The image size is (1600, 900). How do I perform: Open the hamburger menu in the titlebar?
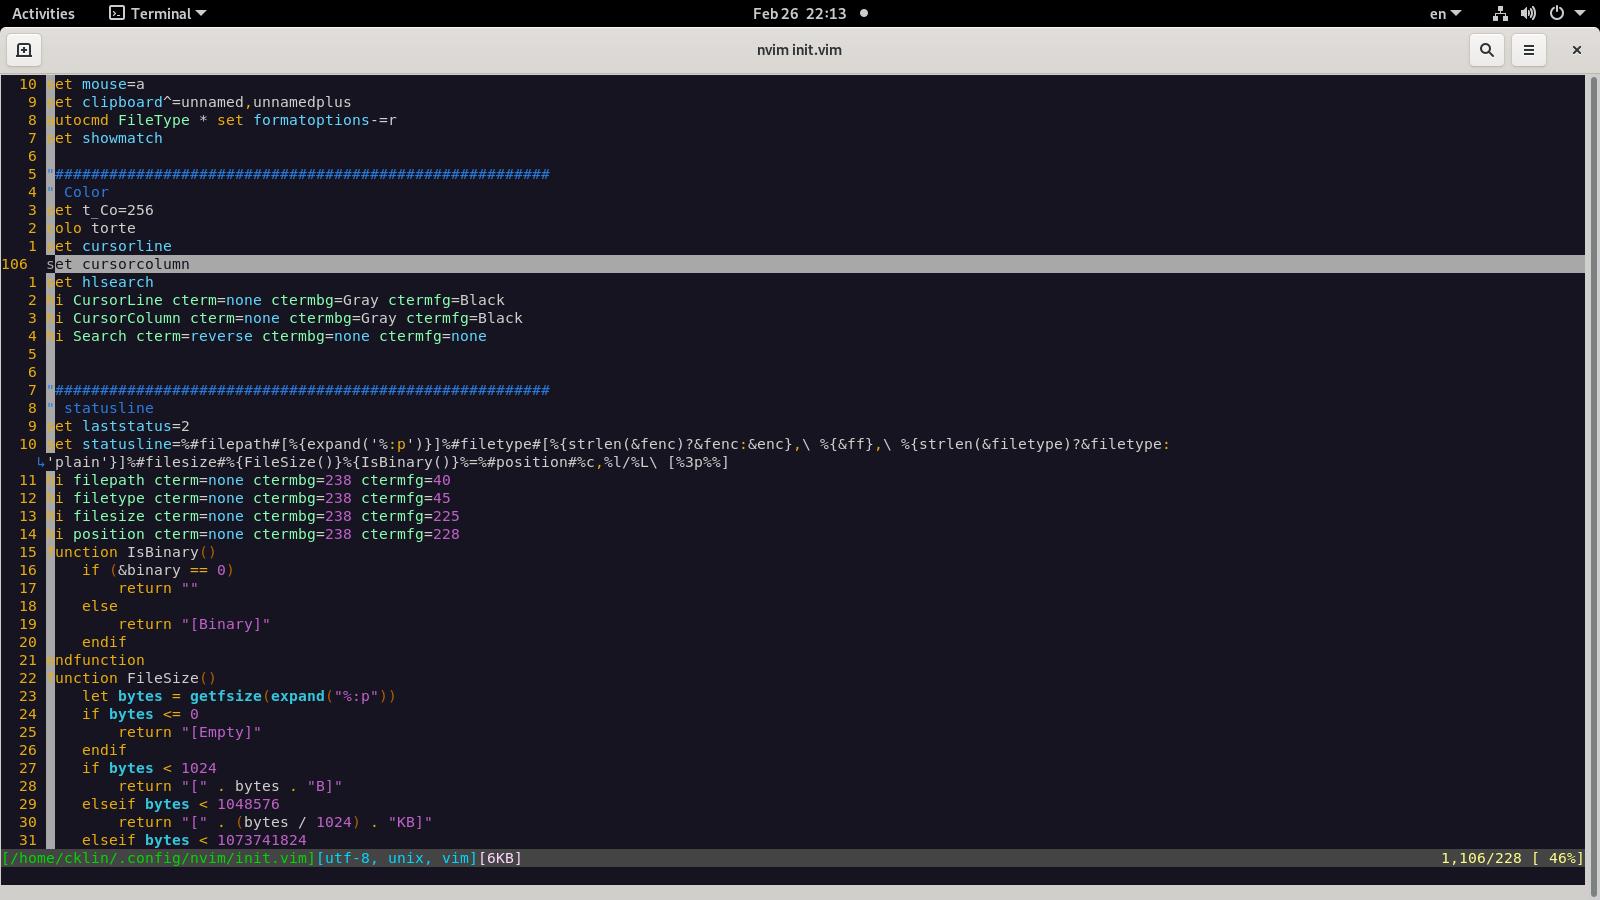1529,49
